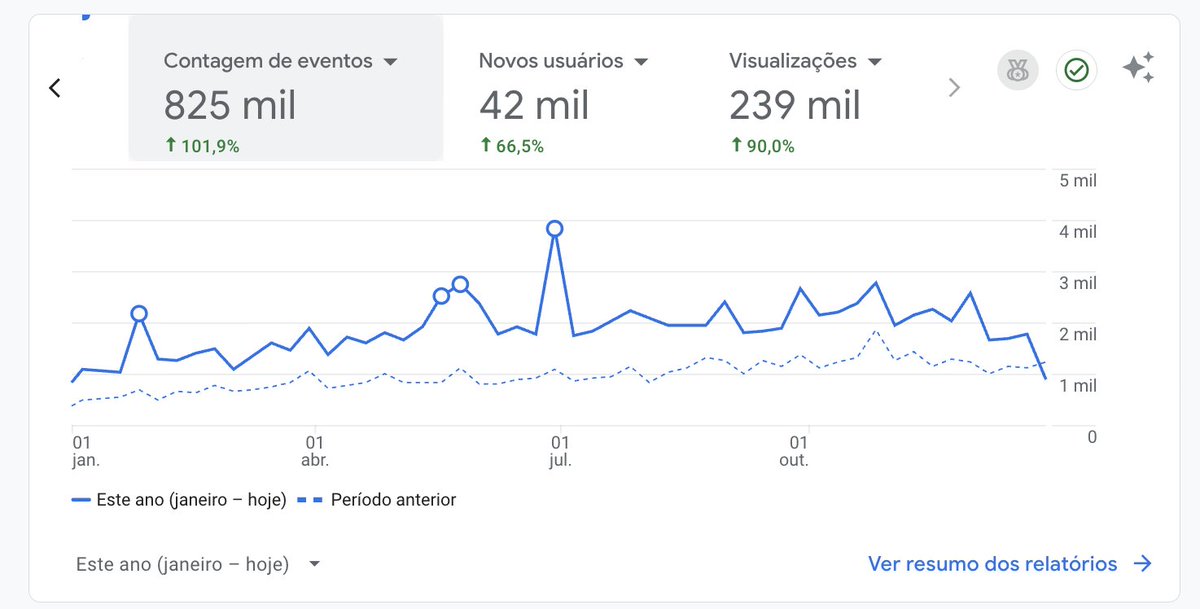1200x609 pixels.
Task: Click the 90,0% increase indicator
Action: point(762,146)
